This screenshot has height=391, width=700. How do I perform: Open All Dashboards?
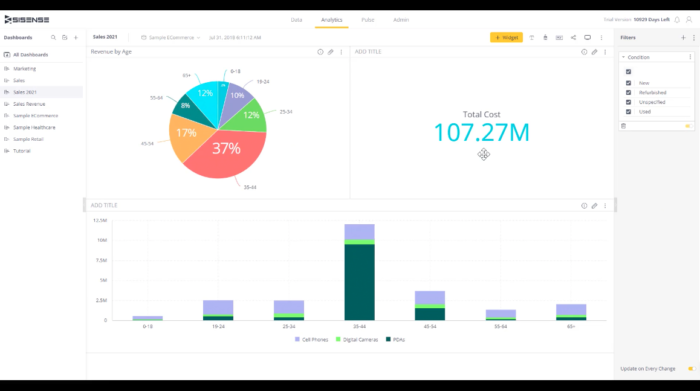[30, 54]
